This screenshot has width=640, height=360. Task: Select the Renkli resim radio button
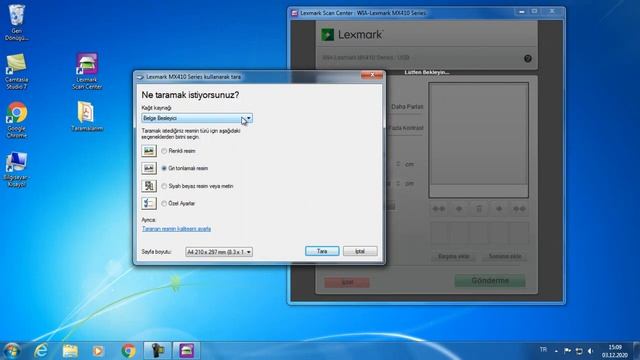(x=164, y=151)
